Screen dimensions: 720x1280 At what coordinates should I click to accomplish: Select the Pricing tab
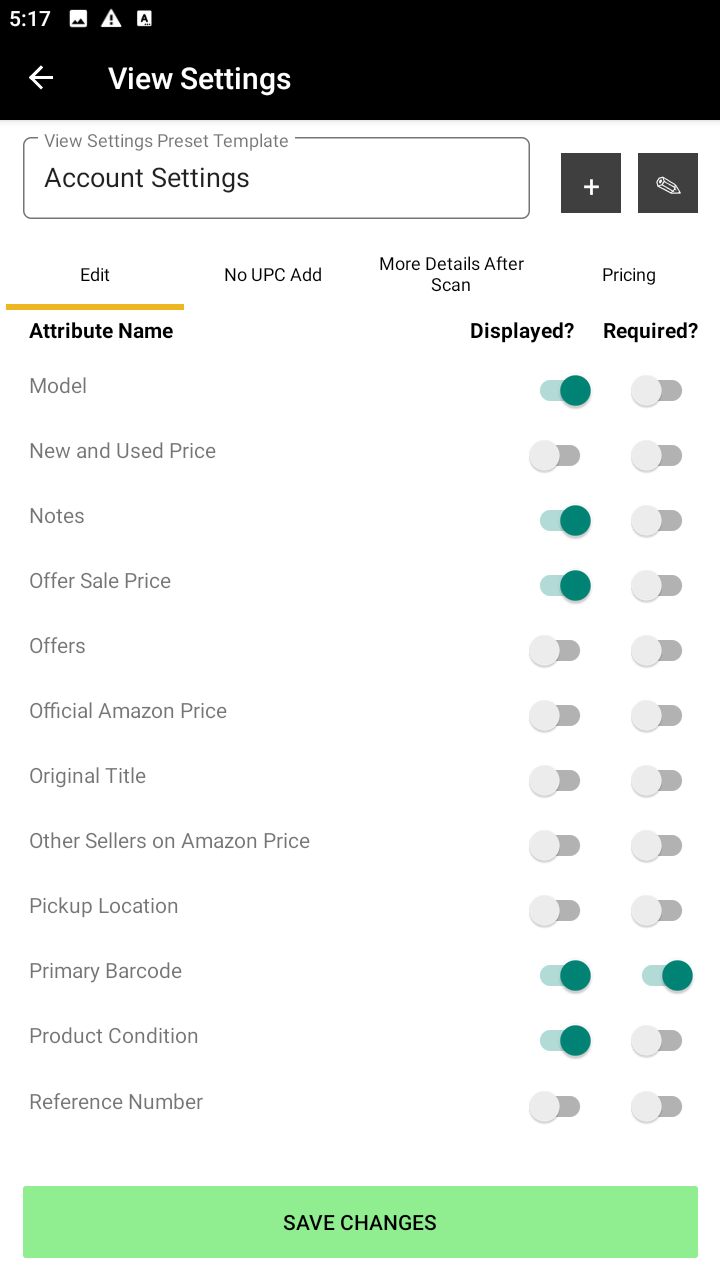(629, 275)
